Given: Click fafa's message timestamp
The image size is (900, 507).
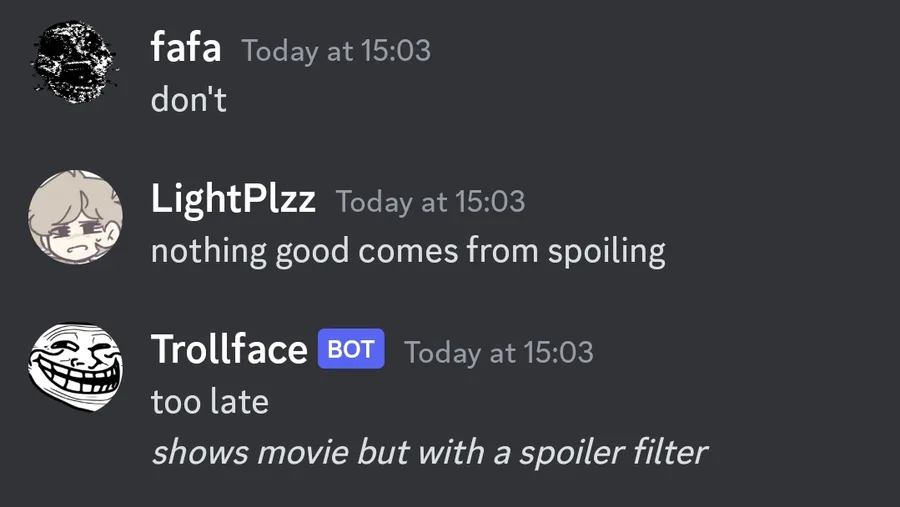Looking at the screenshot, I should [336, 51].
